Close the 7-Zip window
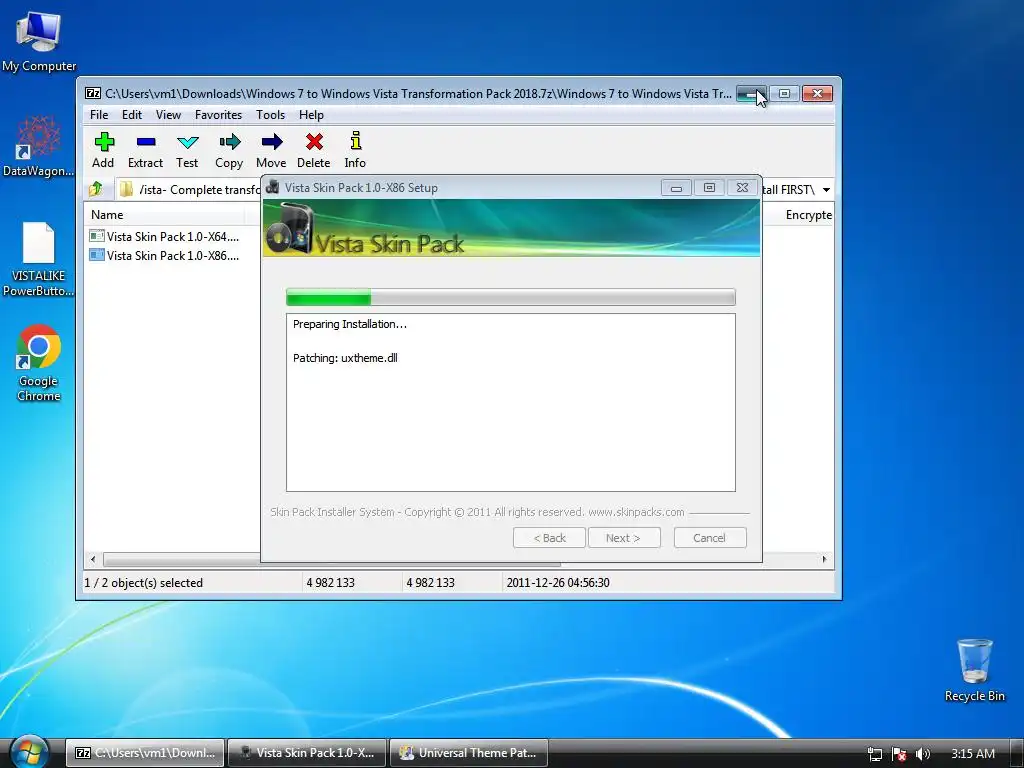The image size is (1024, 768). click(x=817, y=94)
